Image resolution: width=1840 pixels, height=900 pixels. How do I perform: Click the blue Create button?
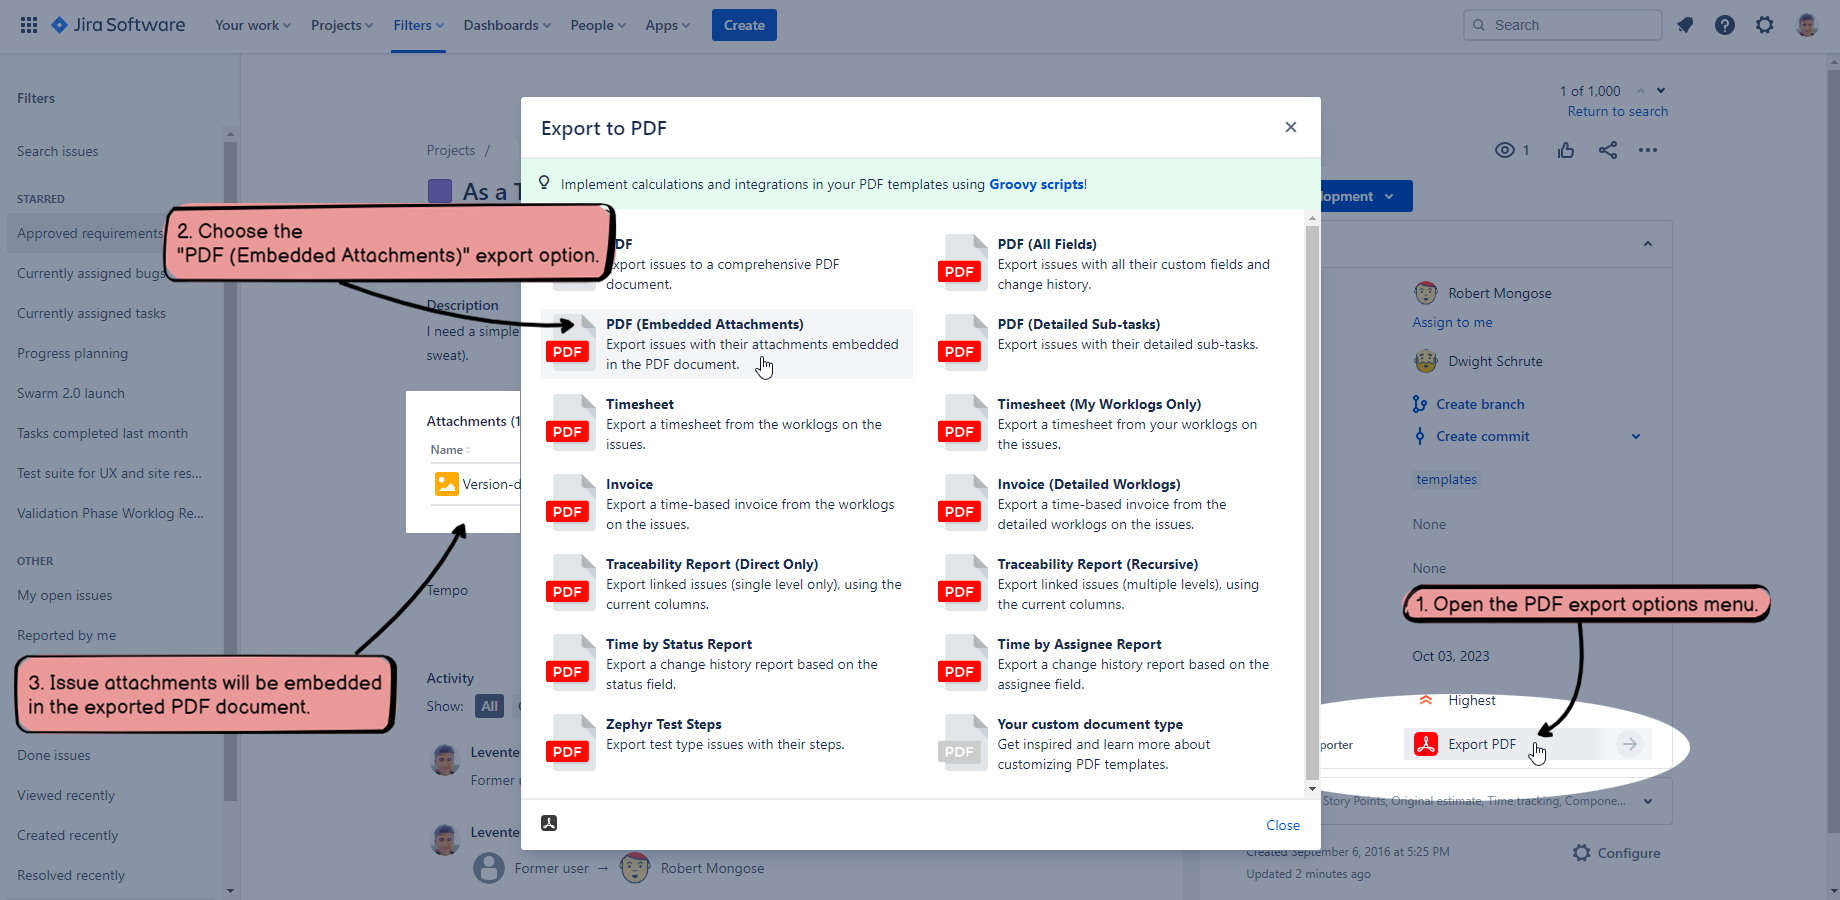[x=744, y=25]
